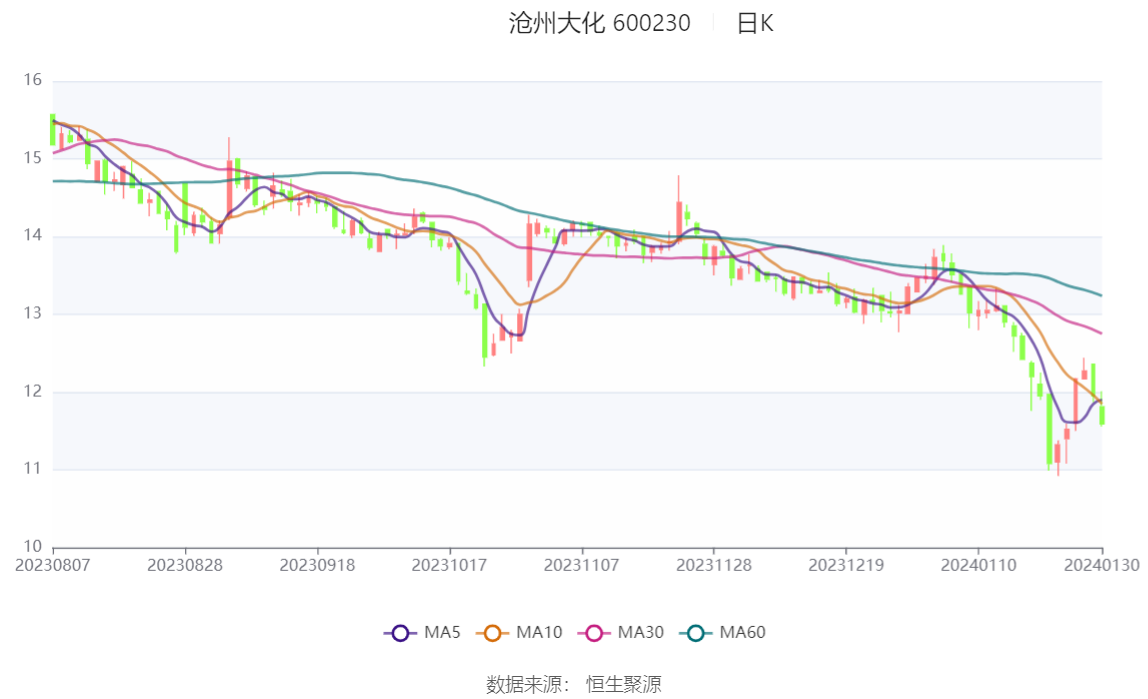Toggle the MA30 pink legend circle icon
This screenshot has width=1148, height=699.
[x=594, y=633]
